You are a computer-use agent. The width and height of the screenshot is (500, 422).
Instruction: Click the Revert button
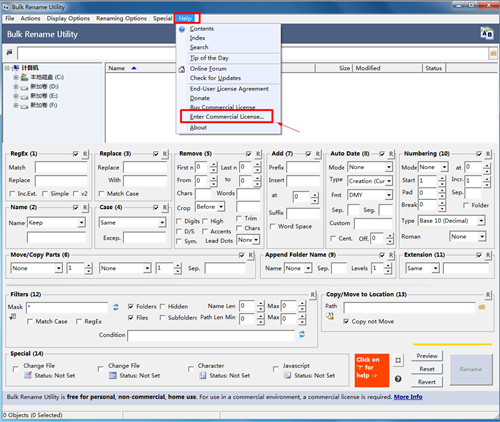(x=427, y=382)
